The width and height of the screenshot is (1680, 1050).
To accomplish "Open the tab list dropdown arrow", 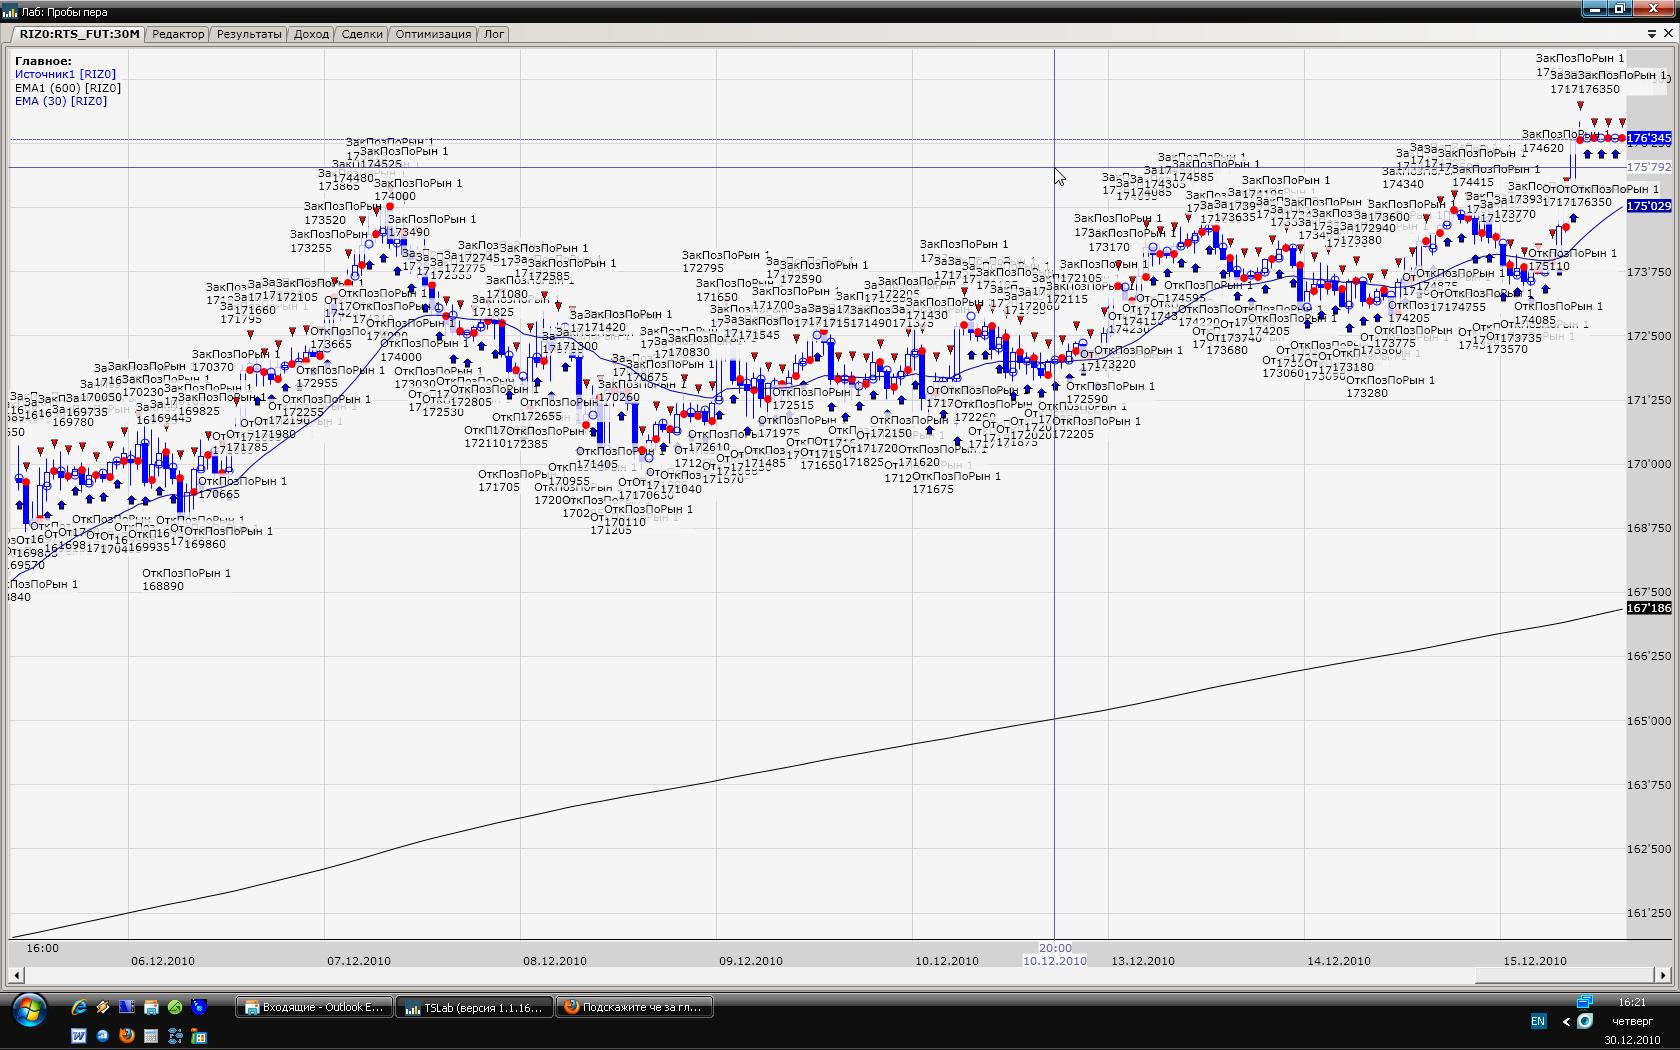I will coord(1653,34).
